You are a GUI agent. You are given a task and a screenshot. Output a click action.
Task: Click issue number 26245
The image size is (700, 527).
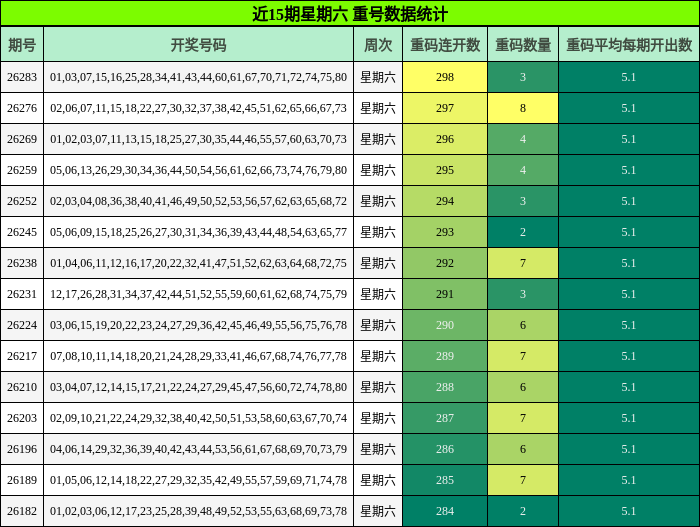pyautogui.click(x=22, y=232)
